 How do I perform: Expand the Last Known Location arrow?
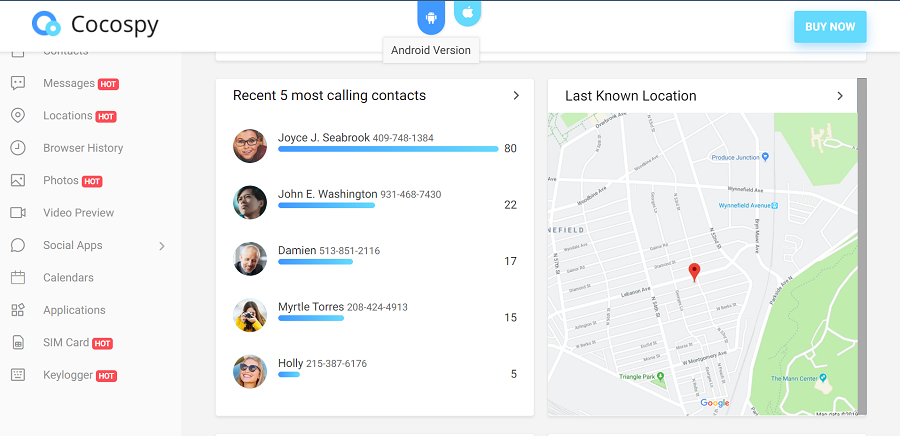pyautogui.click(x=840, y=96)
